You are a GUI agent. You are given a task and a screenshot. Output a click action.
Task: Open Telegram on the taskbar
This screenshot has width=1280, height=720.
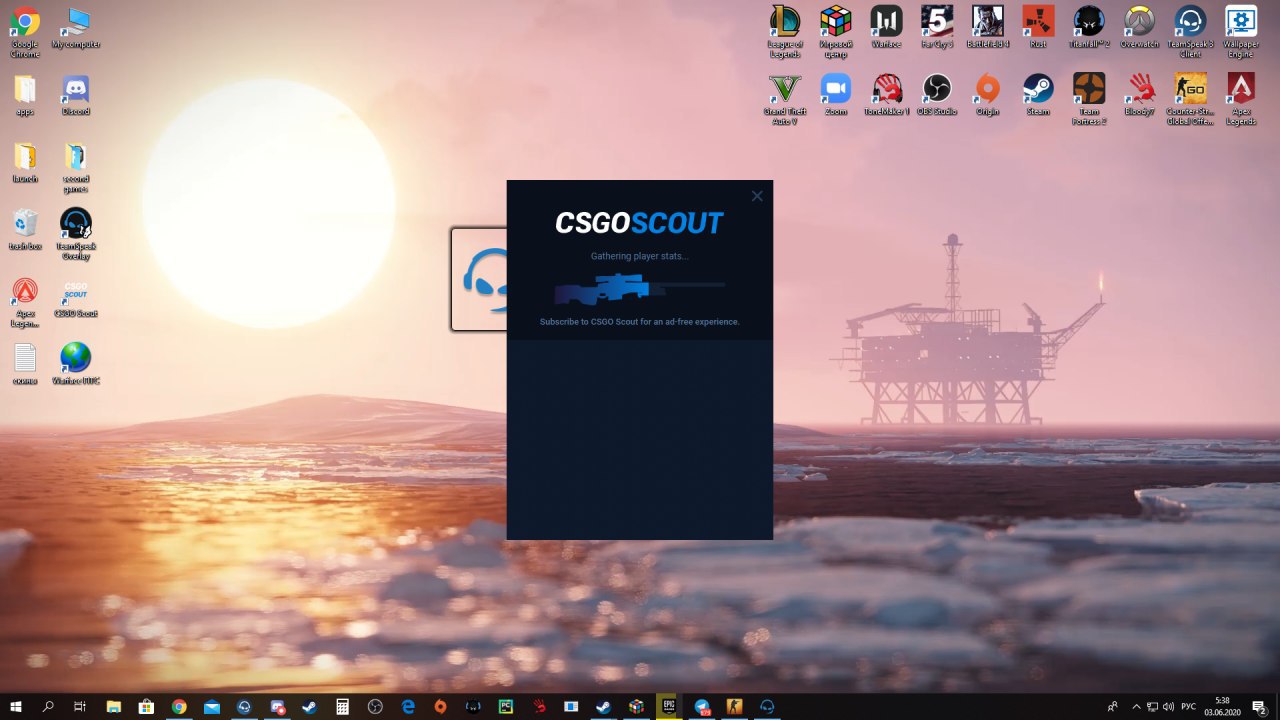coord(702,706)
